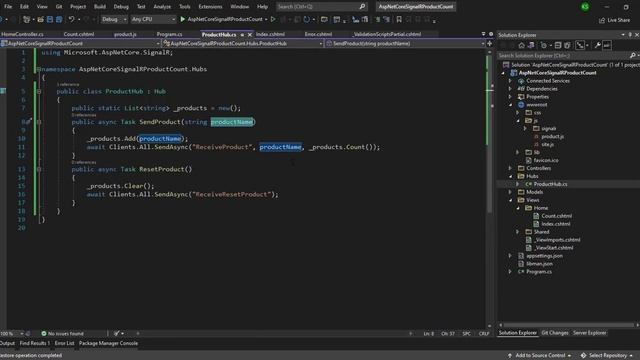
Task: Collapse the Hubs folder
Action: coord(510,176)
